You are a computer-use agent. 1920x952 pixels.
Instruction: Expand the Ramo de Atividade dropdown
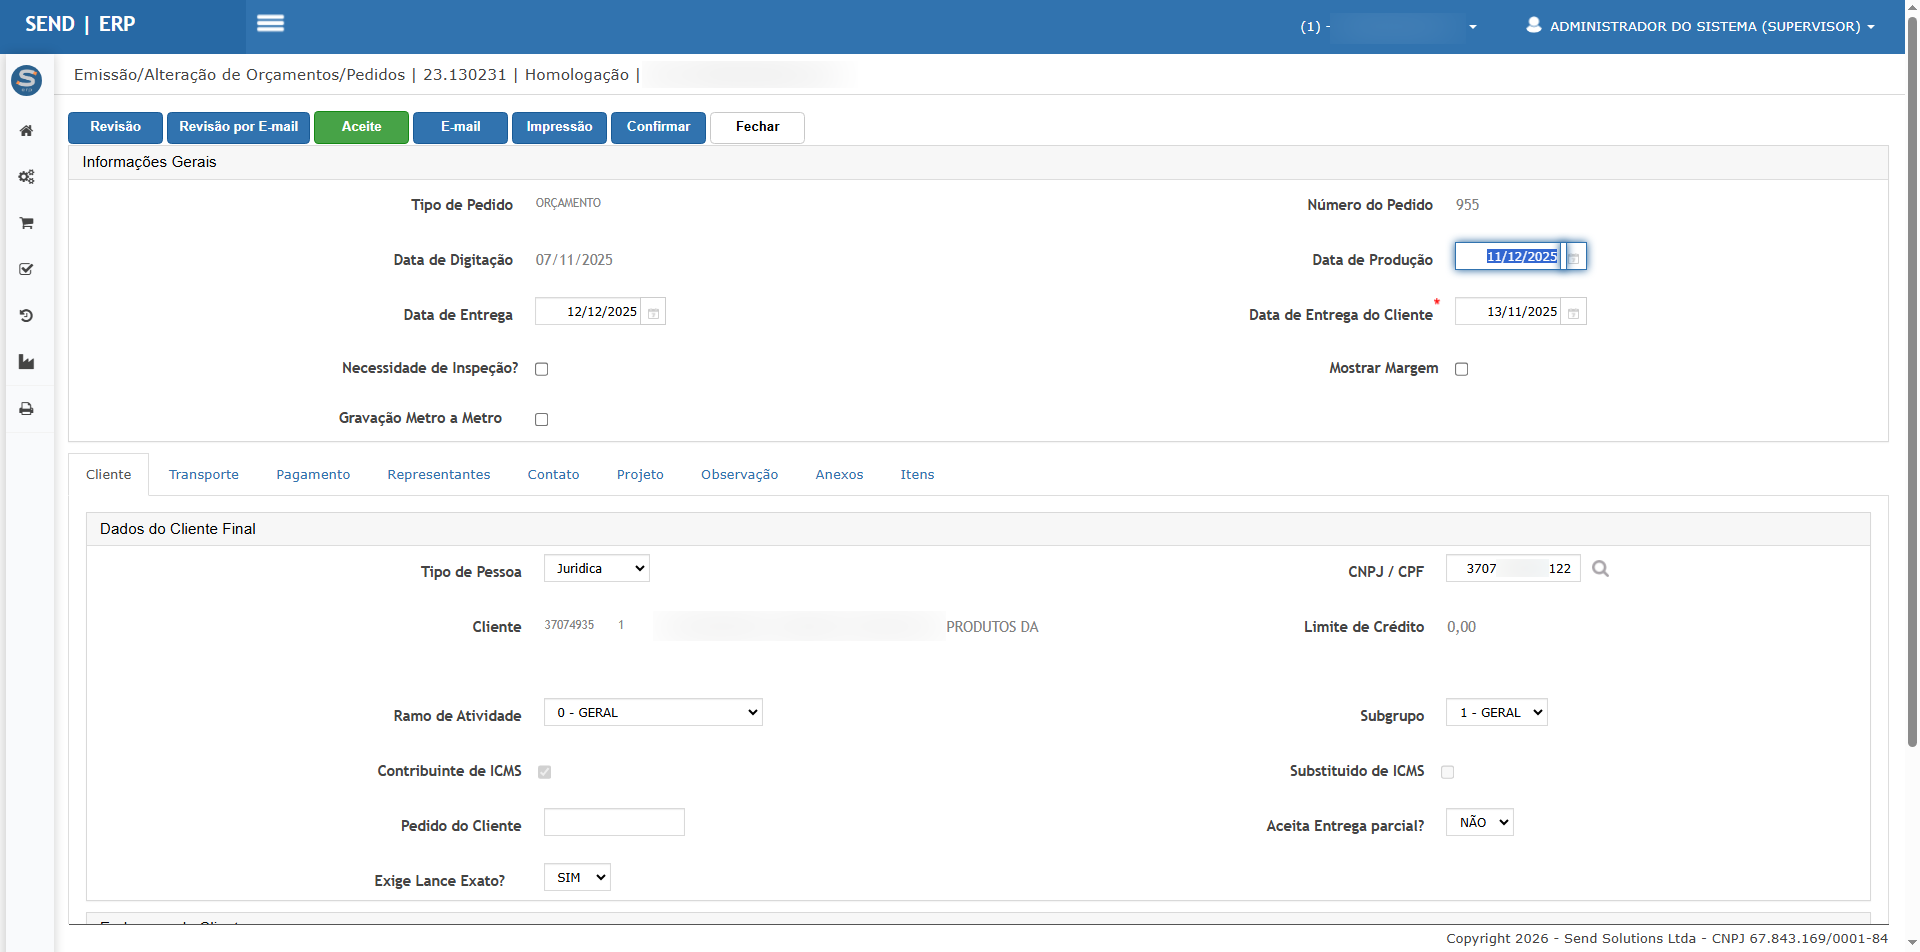click(x=653, y=713)
